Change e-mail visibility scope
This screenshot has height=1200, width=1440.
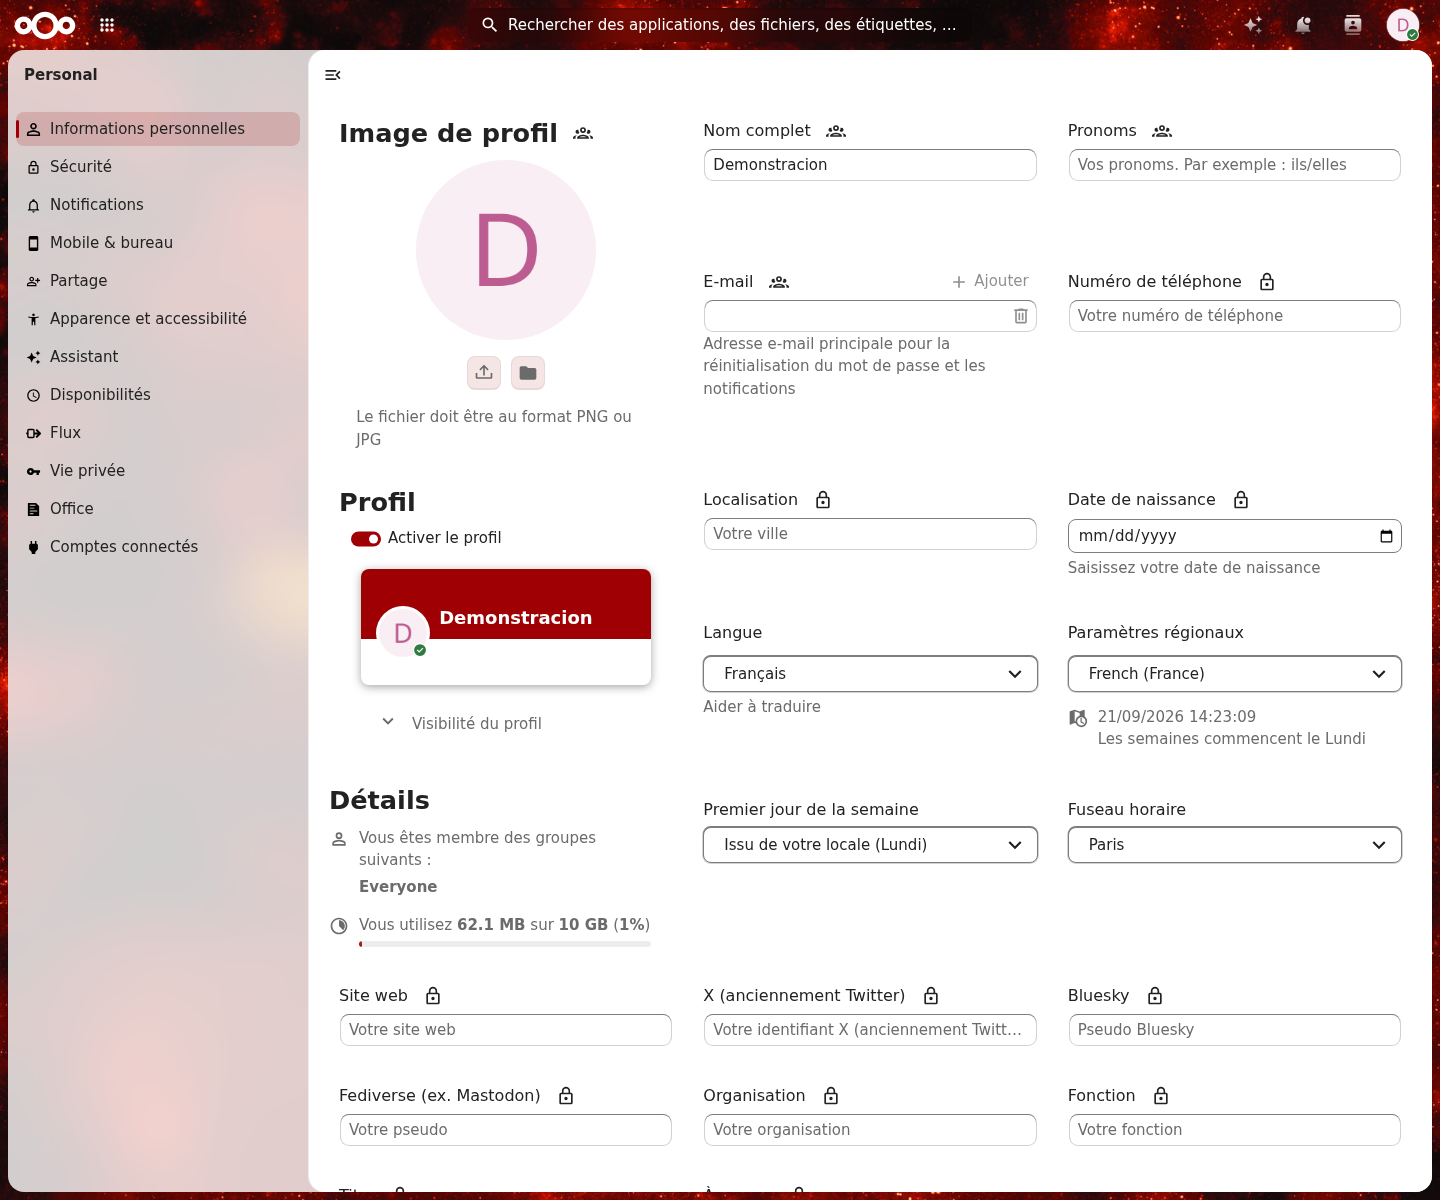pos(779,282)
